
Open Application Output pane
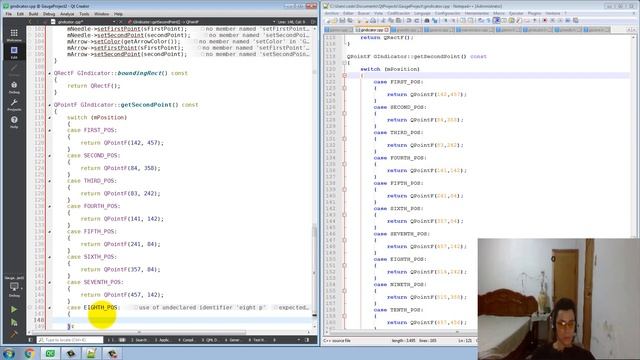click(163, 340)
